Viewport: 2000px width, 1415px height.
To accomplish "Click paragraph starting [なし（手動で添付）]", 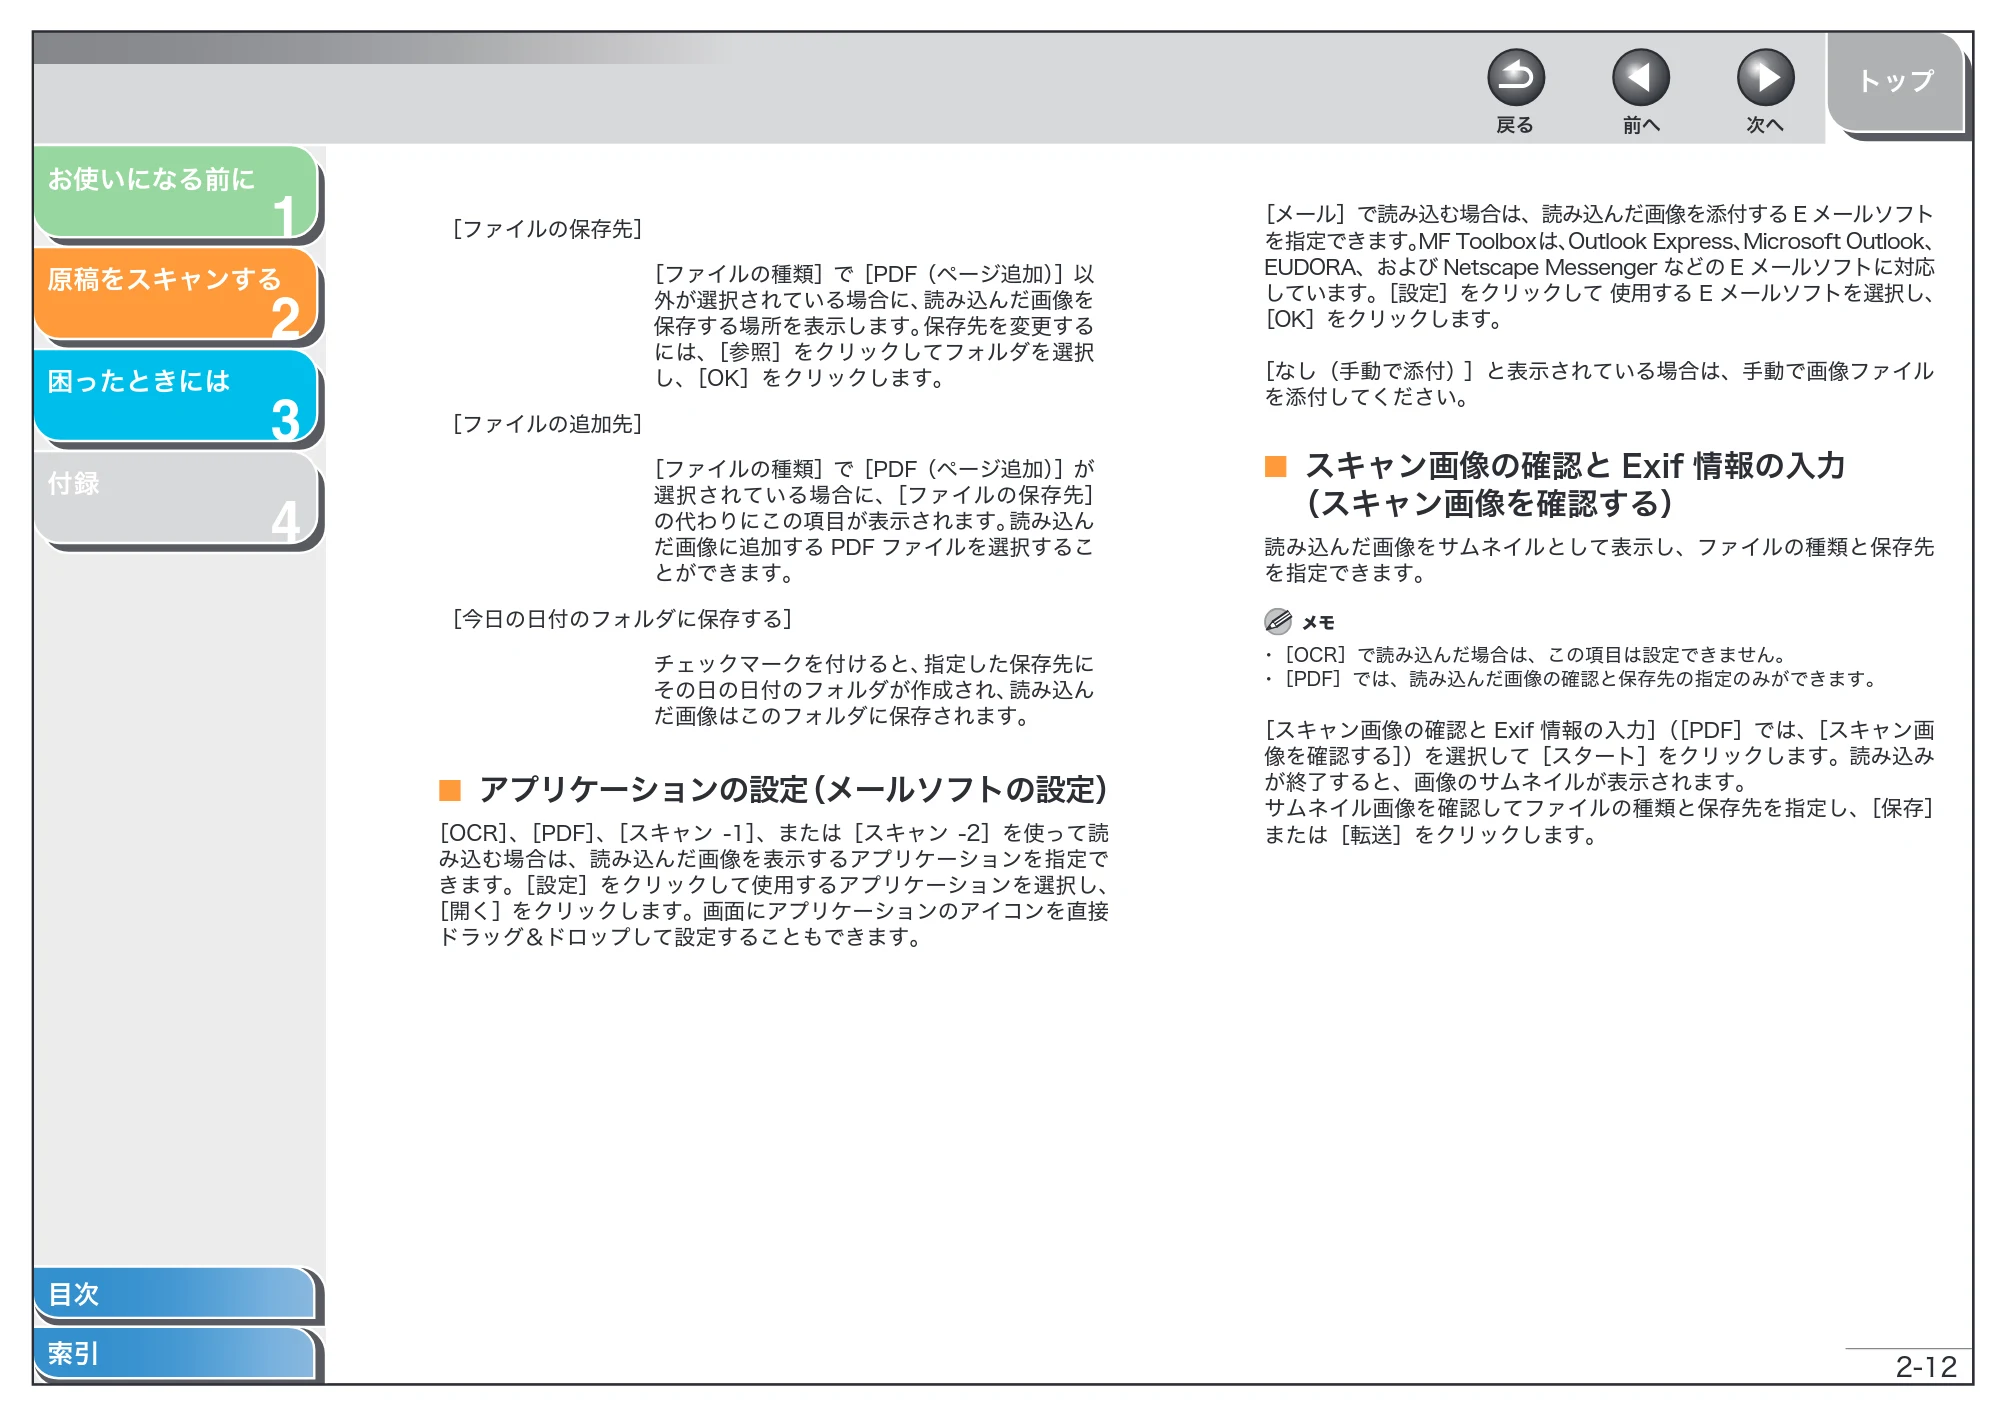I will tap(1599, 384).
